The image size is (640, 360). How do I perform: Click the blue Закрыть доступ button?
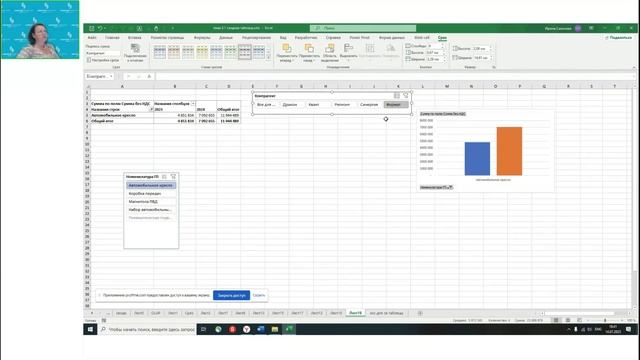tap(231, 295)
